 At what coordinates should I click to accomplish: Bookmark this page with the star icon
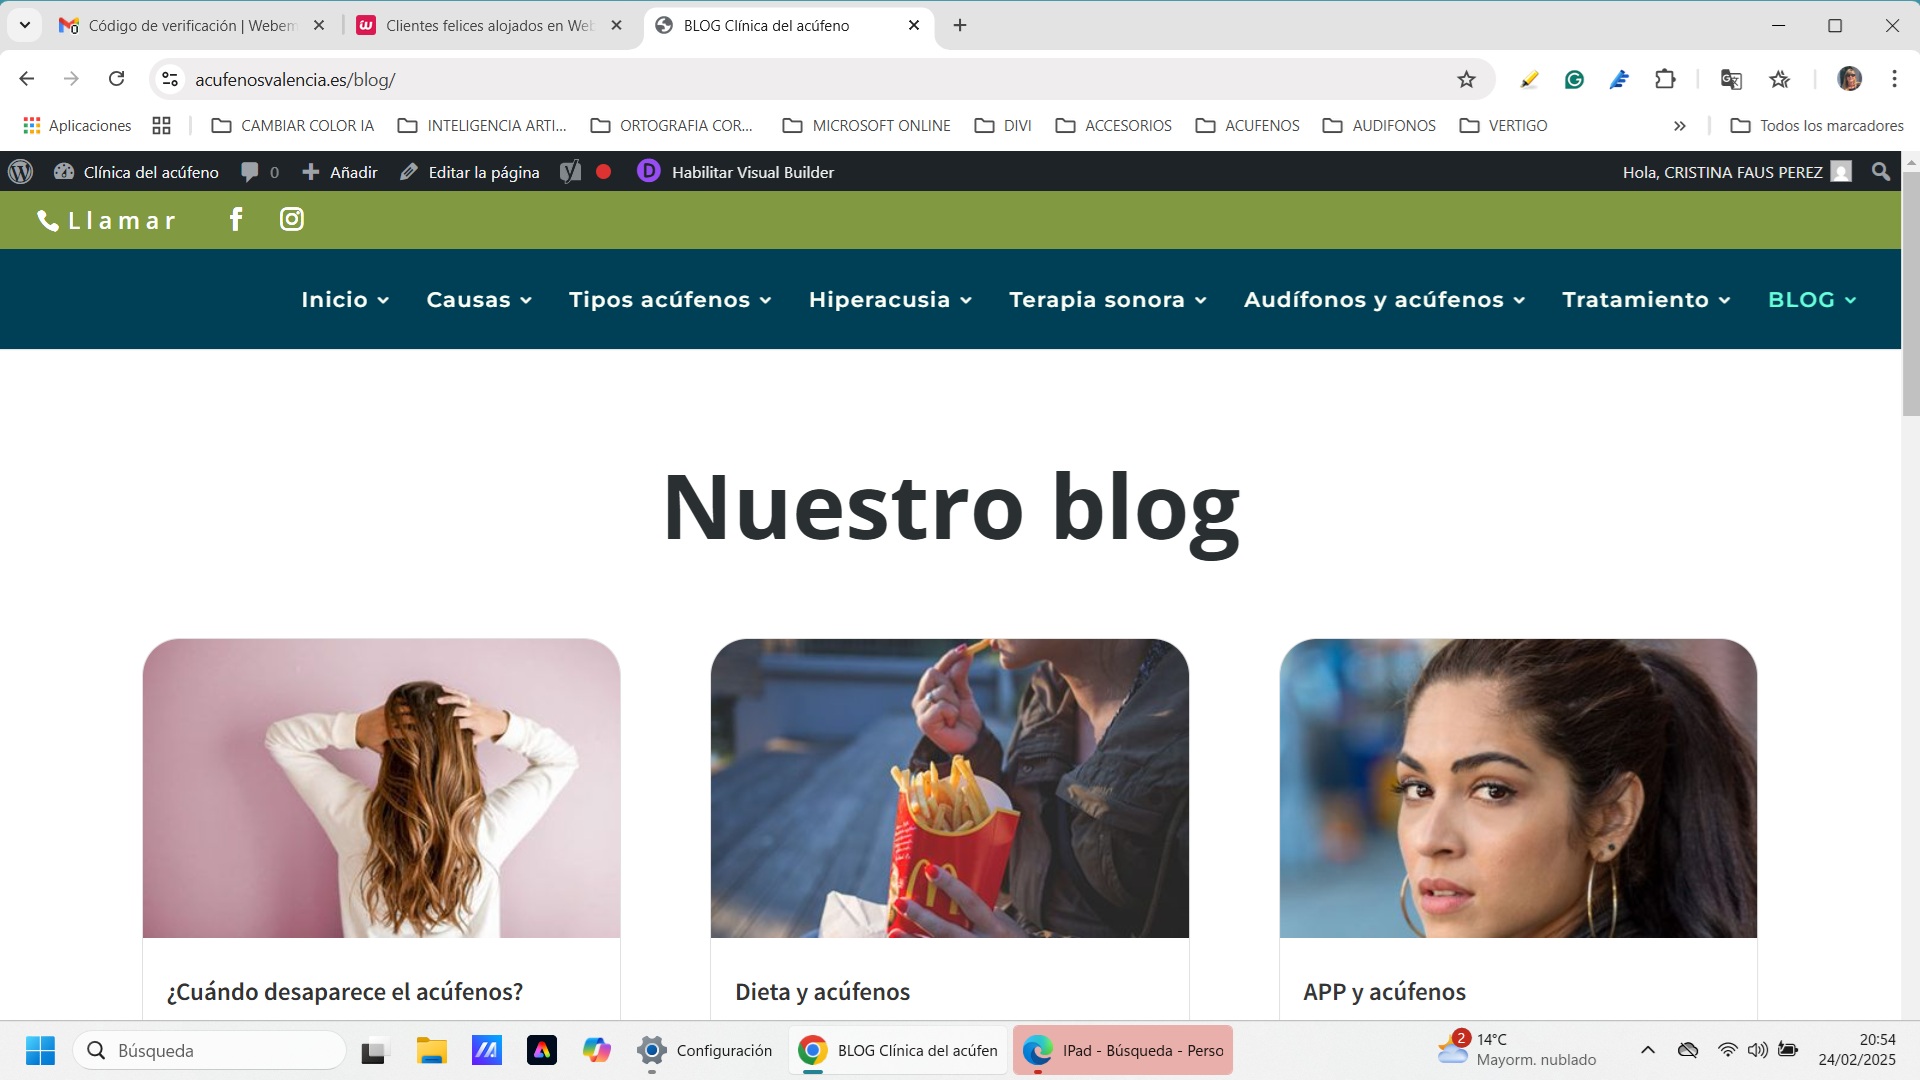1466,80
